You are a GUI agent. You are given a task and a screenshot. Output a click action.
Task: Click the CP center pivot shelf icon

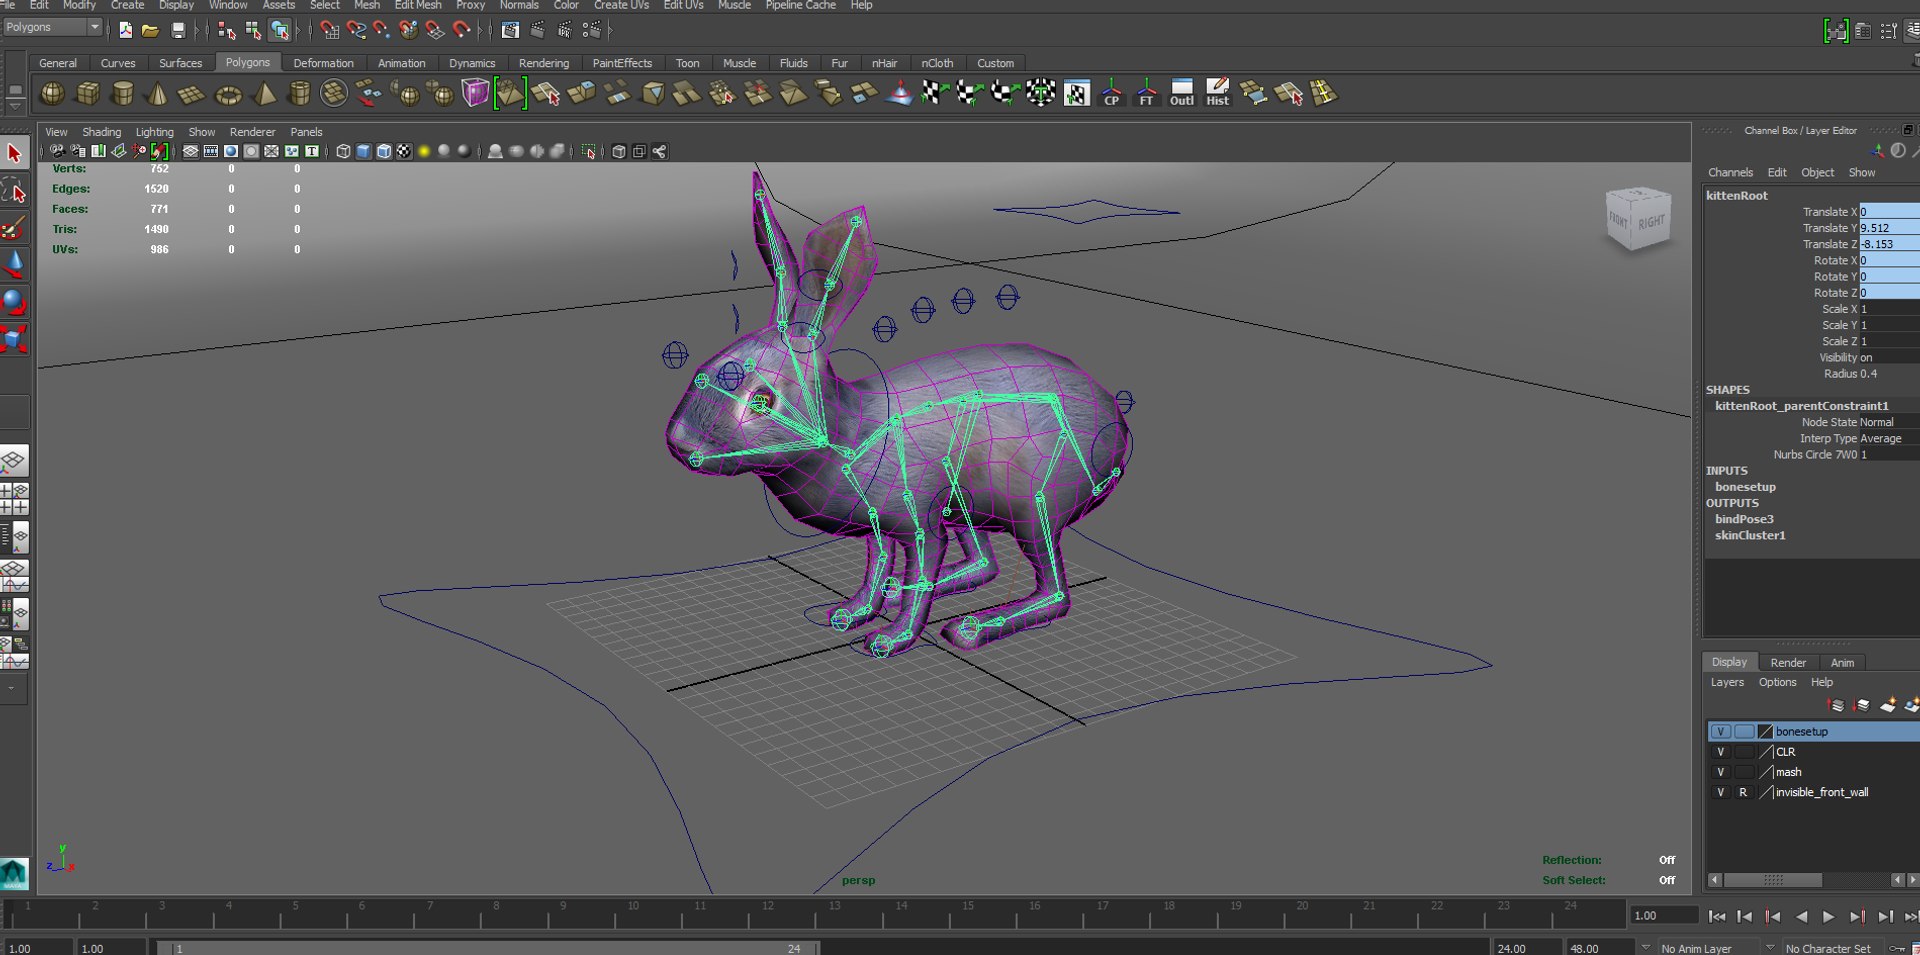click(1111, 93)
